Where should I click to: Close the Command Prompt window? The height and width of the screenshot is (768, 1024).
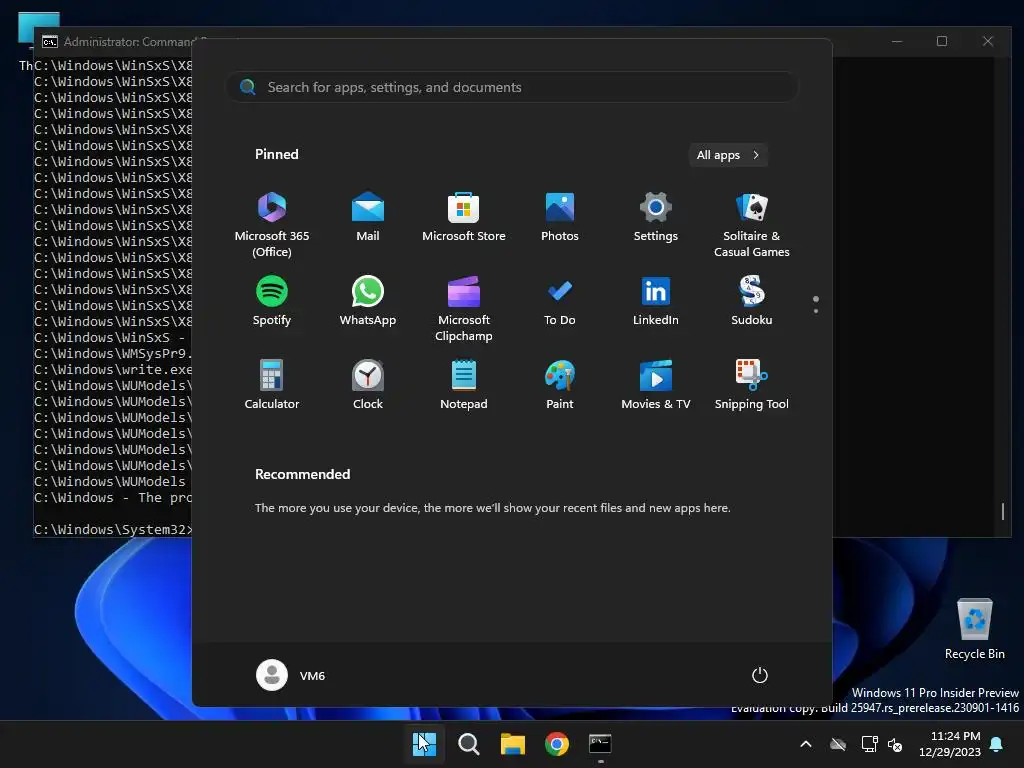coord(988,41)
